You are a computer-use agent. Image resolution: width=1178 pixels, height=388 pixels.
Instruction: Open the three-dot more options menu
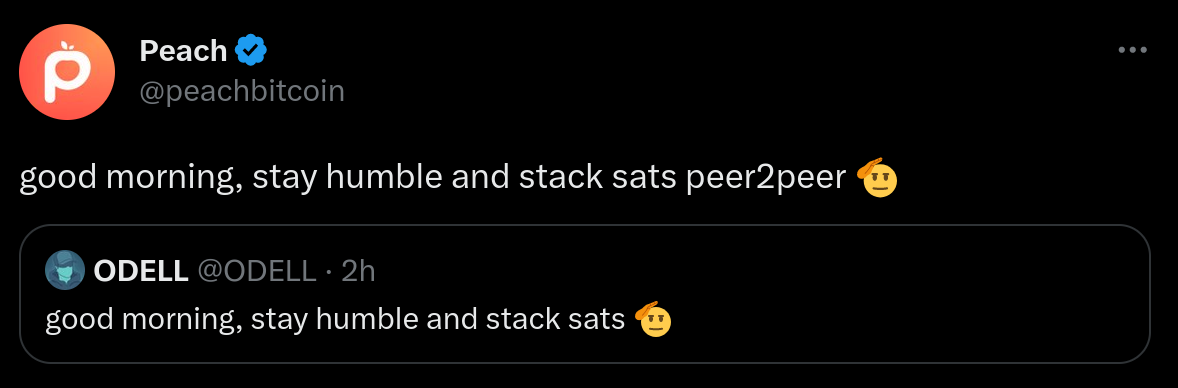coord(1132,50)
